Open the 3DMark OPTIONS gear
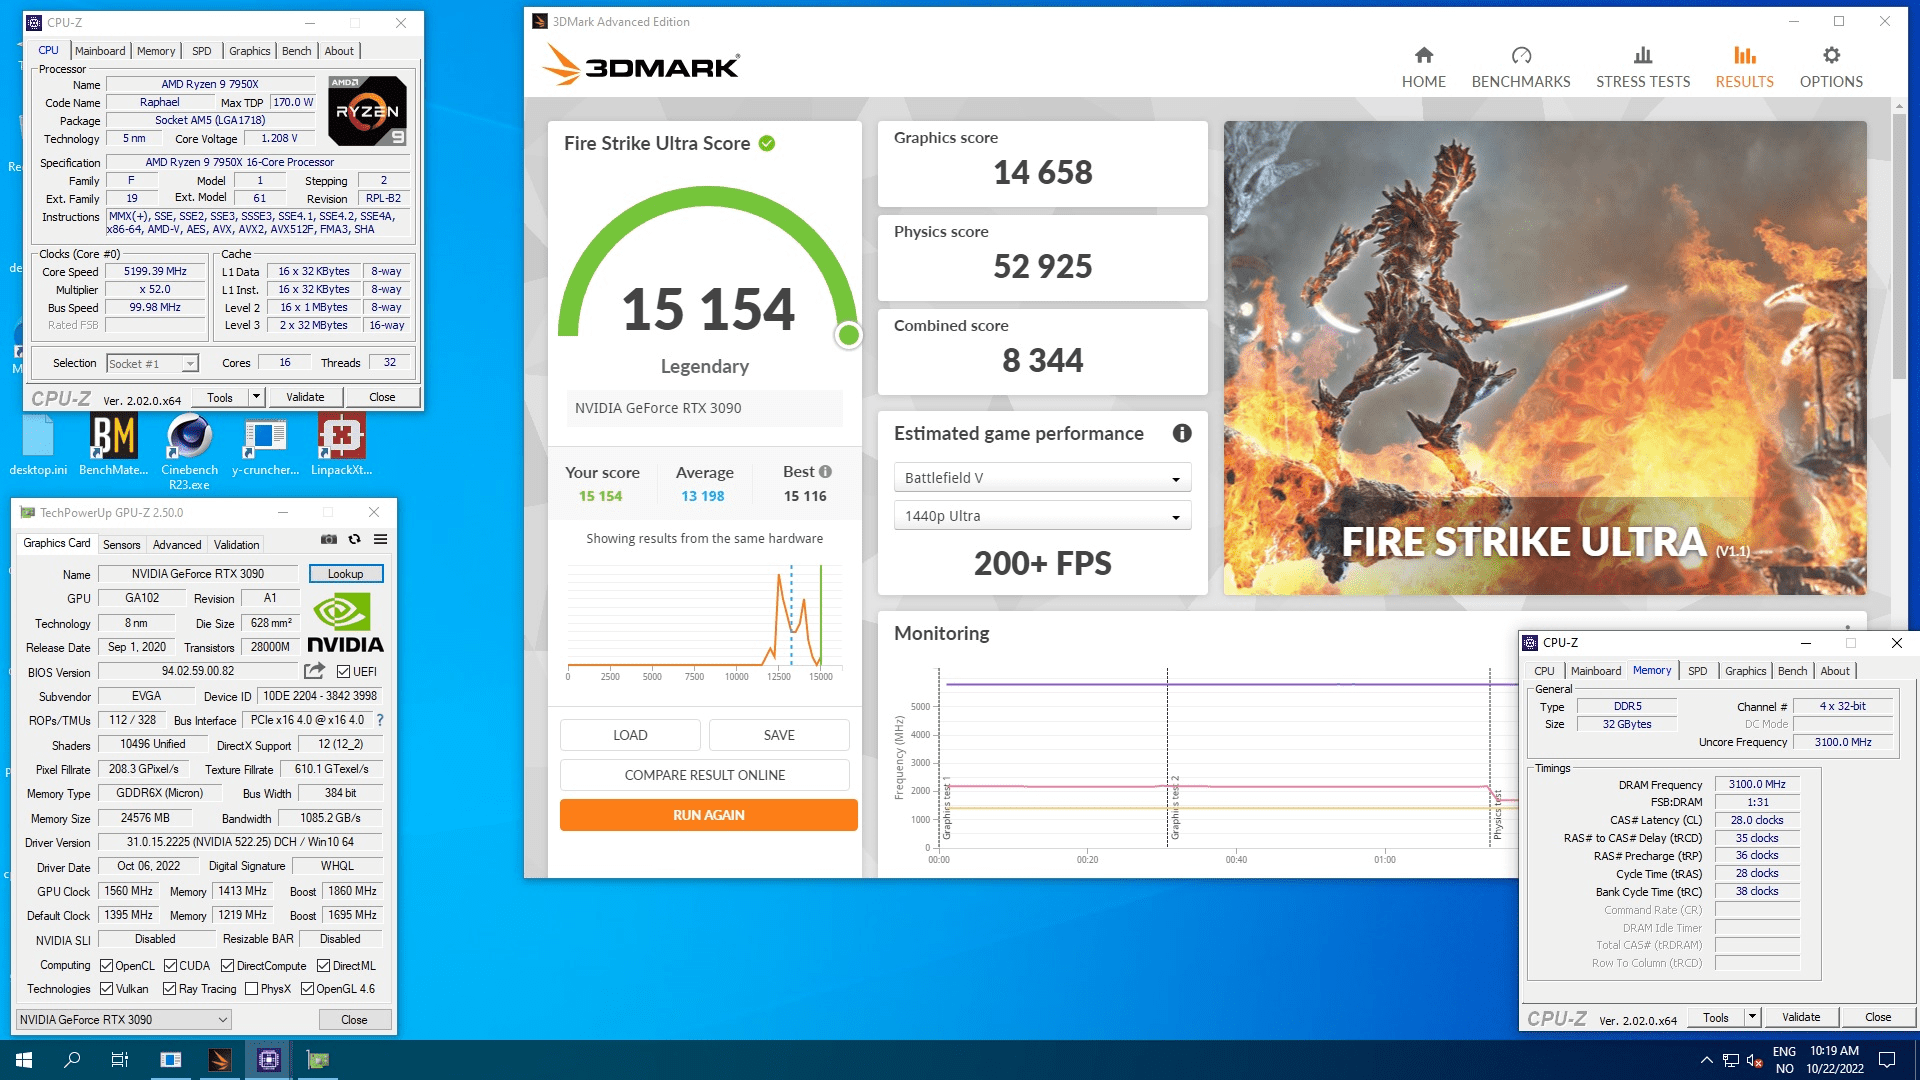 [x=1831, y=67]
